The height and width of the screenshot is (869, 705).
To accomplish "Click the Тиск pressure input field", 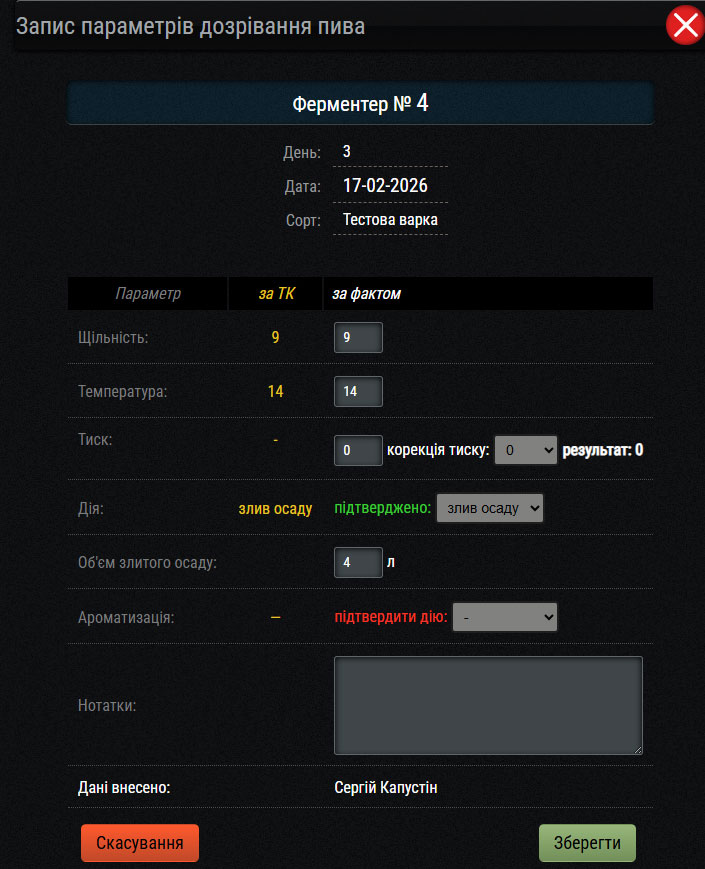I will pos(358,450).
